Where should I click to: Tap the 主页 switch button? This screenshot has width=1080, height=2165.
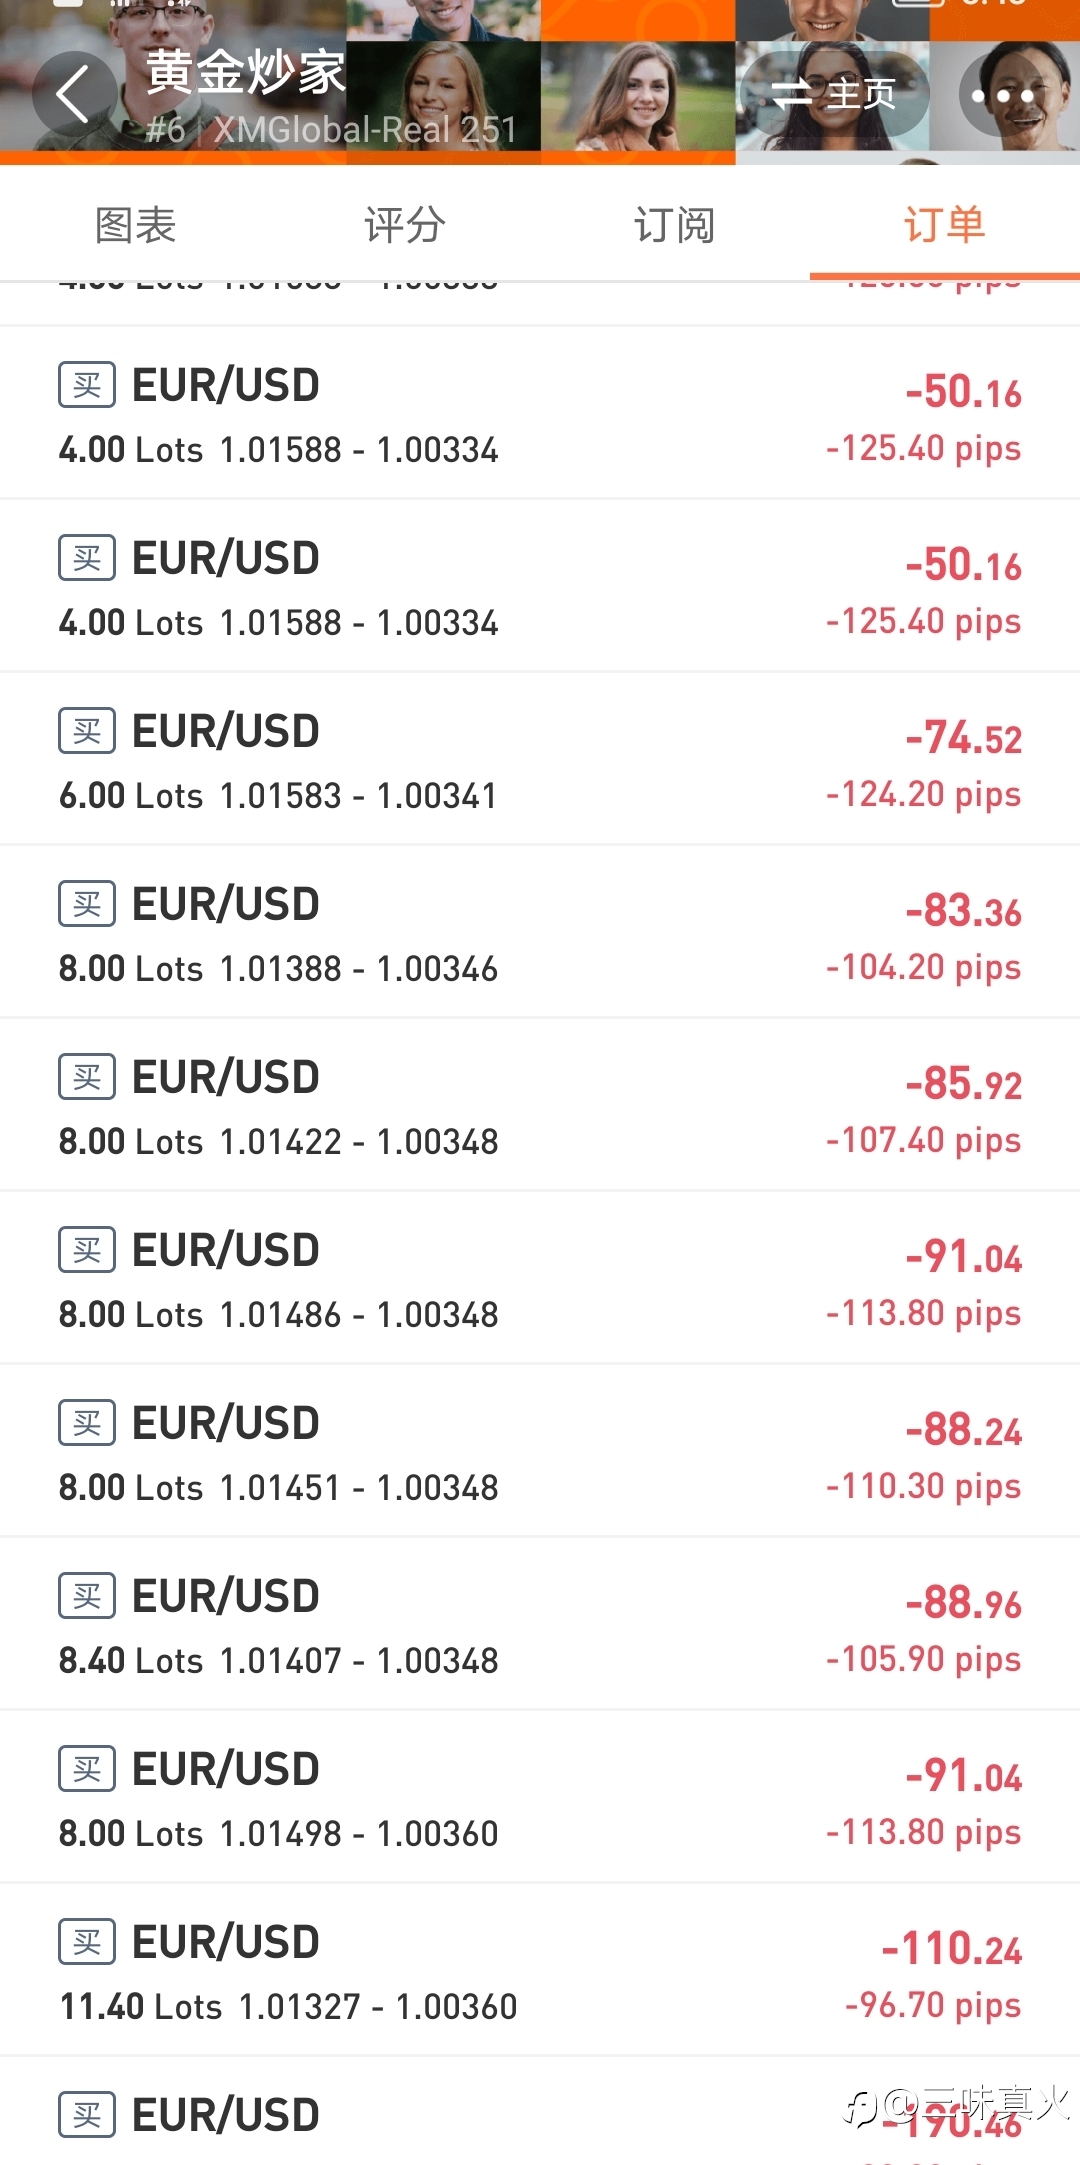click(833, 95)
